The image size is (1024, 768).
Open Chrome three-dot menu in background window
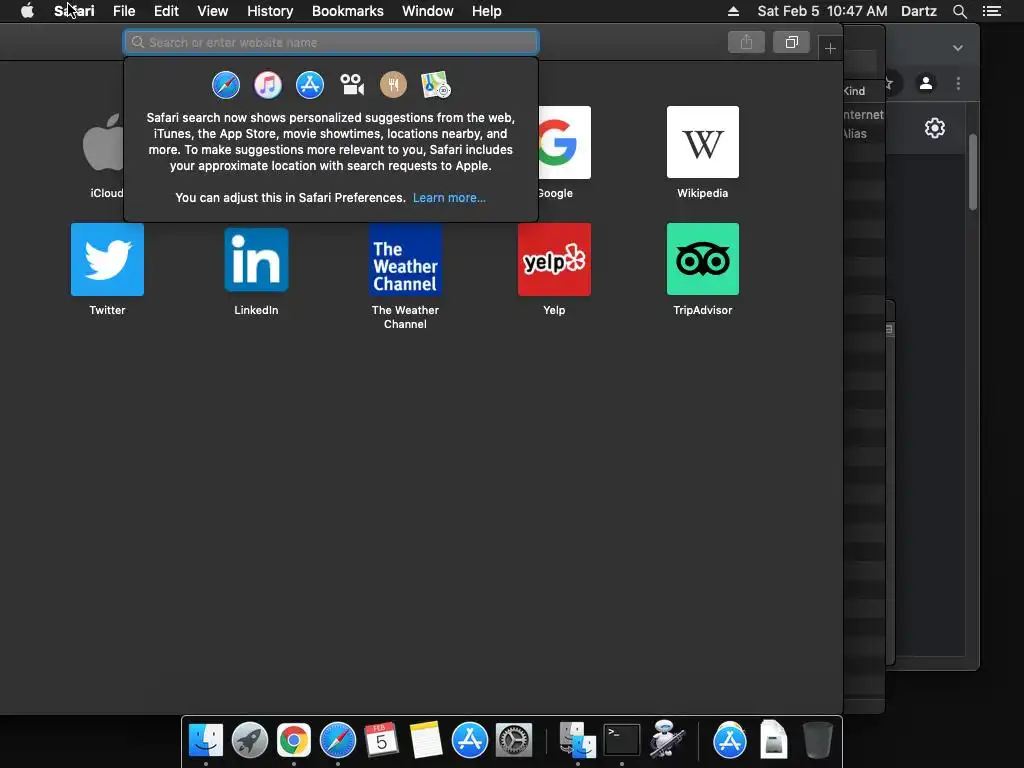click(x=958, y=84)
